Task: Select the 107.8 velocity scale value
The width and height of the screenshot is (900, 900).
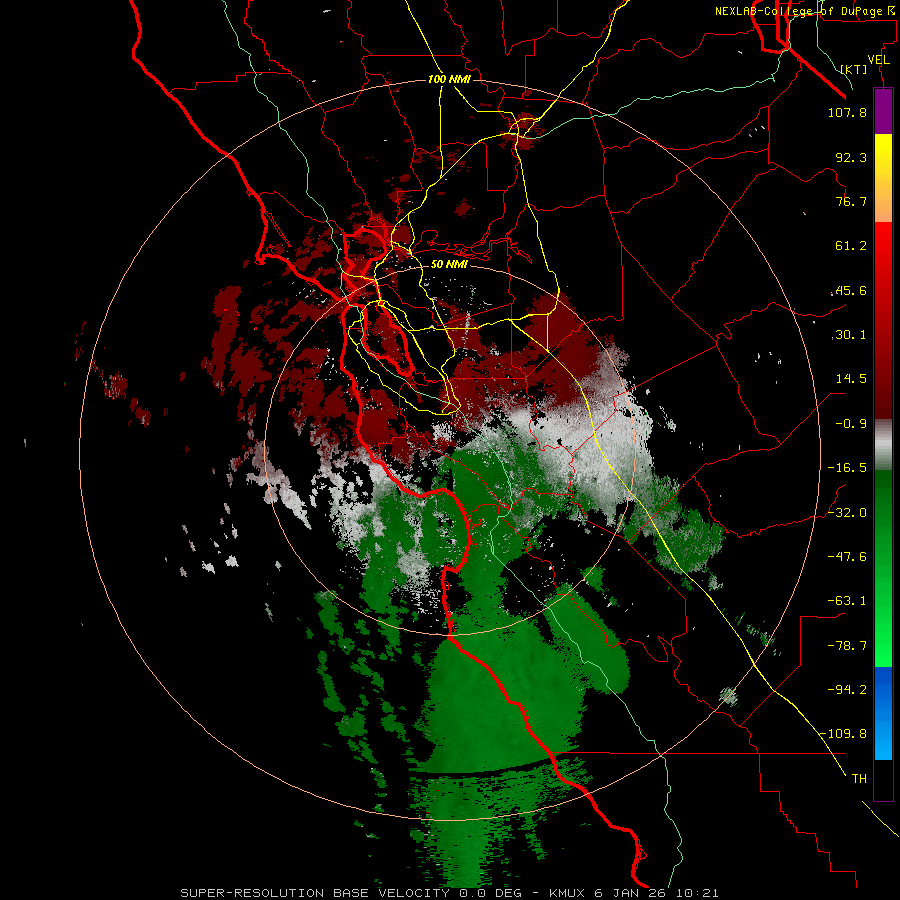Action: pyautogui.click(x=847, y=112)
